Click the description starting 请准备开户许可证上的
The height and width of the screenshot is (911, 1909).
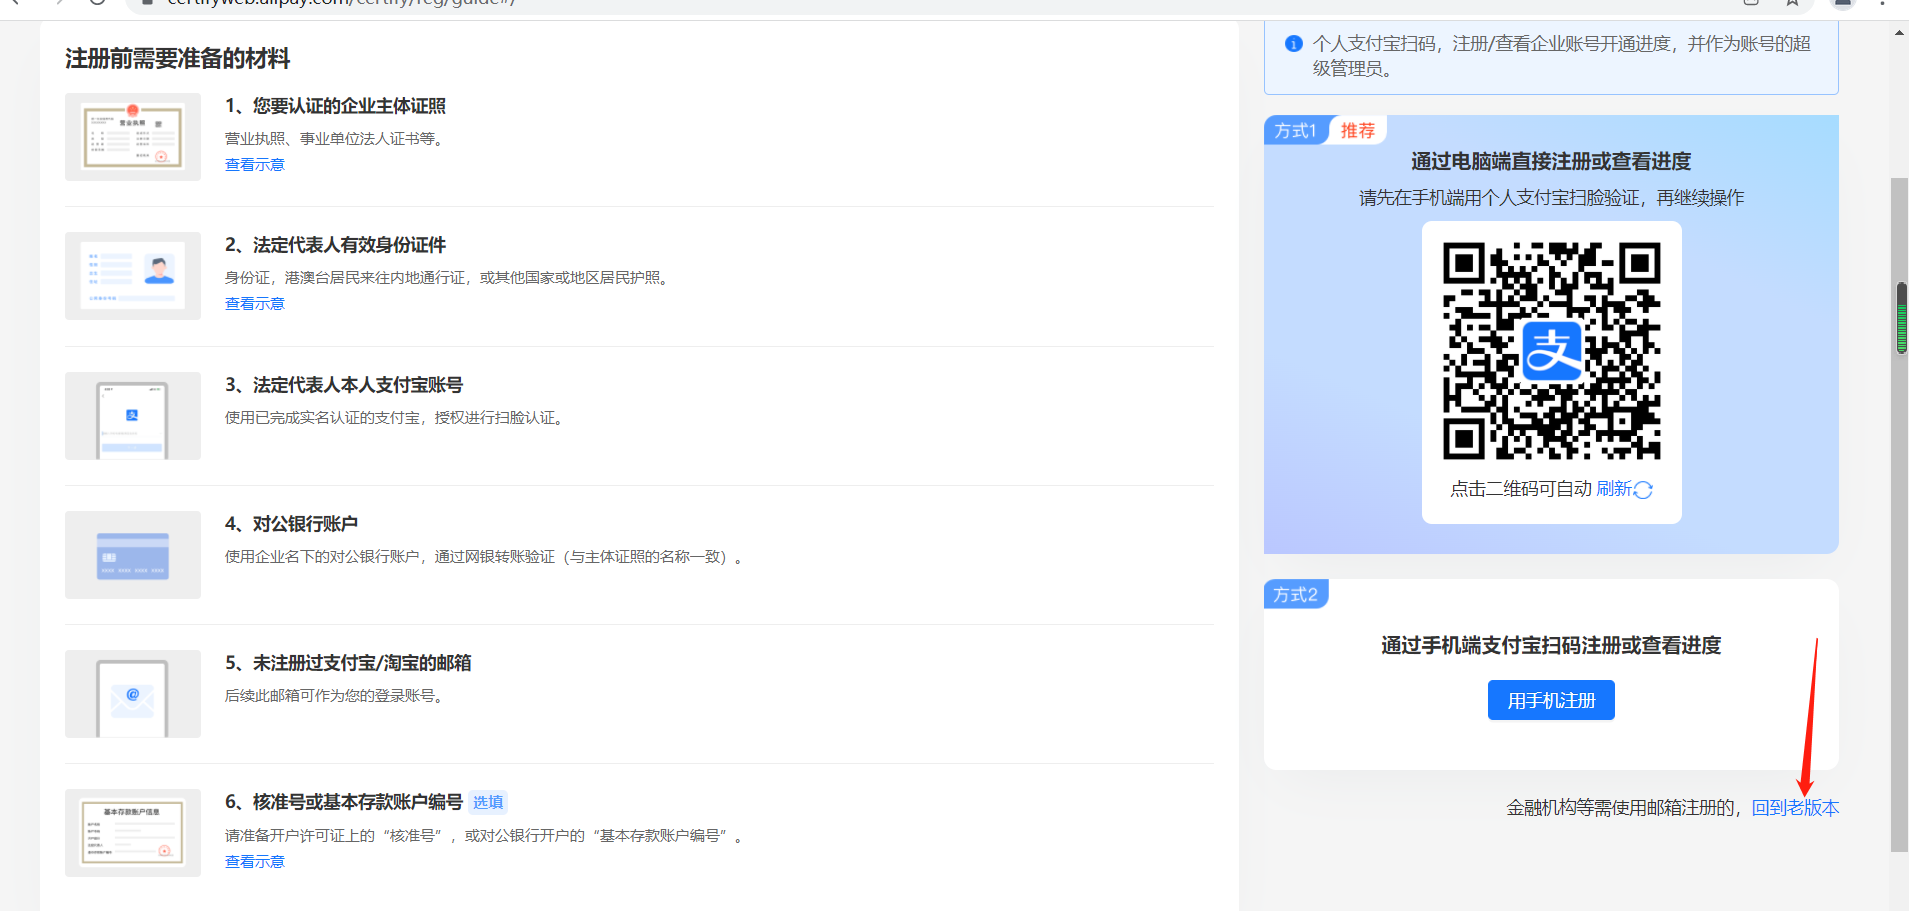(x=484, y=836)
